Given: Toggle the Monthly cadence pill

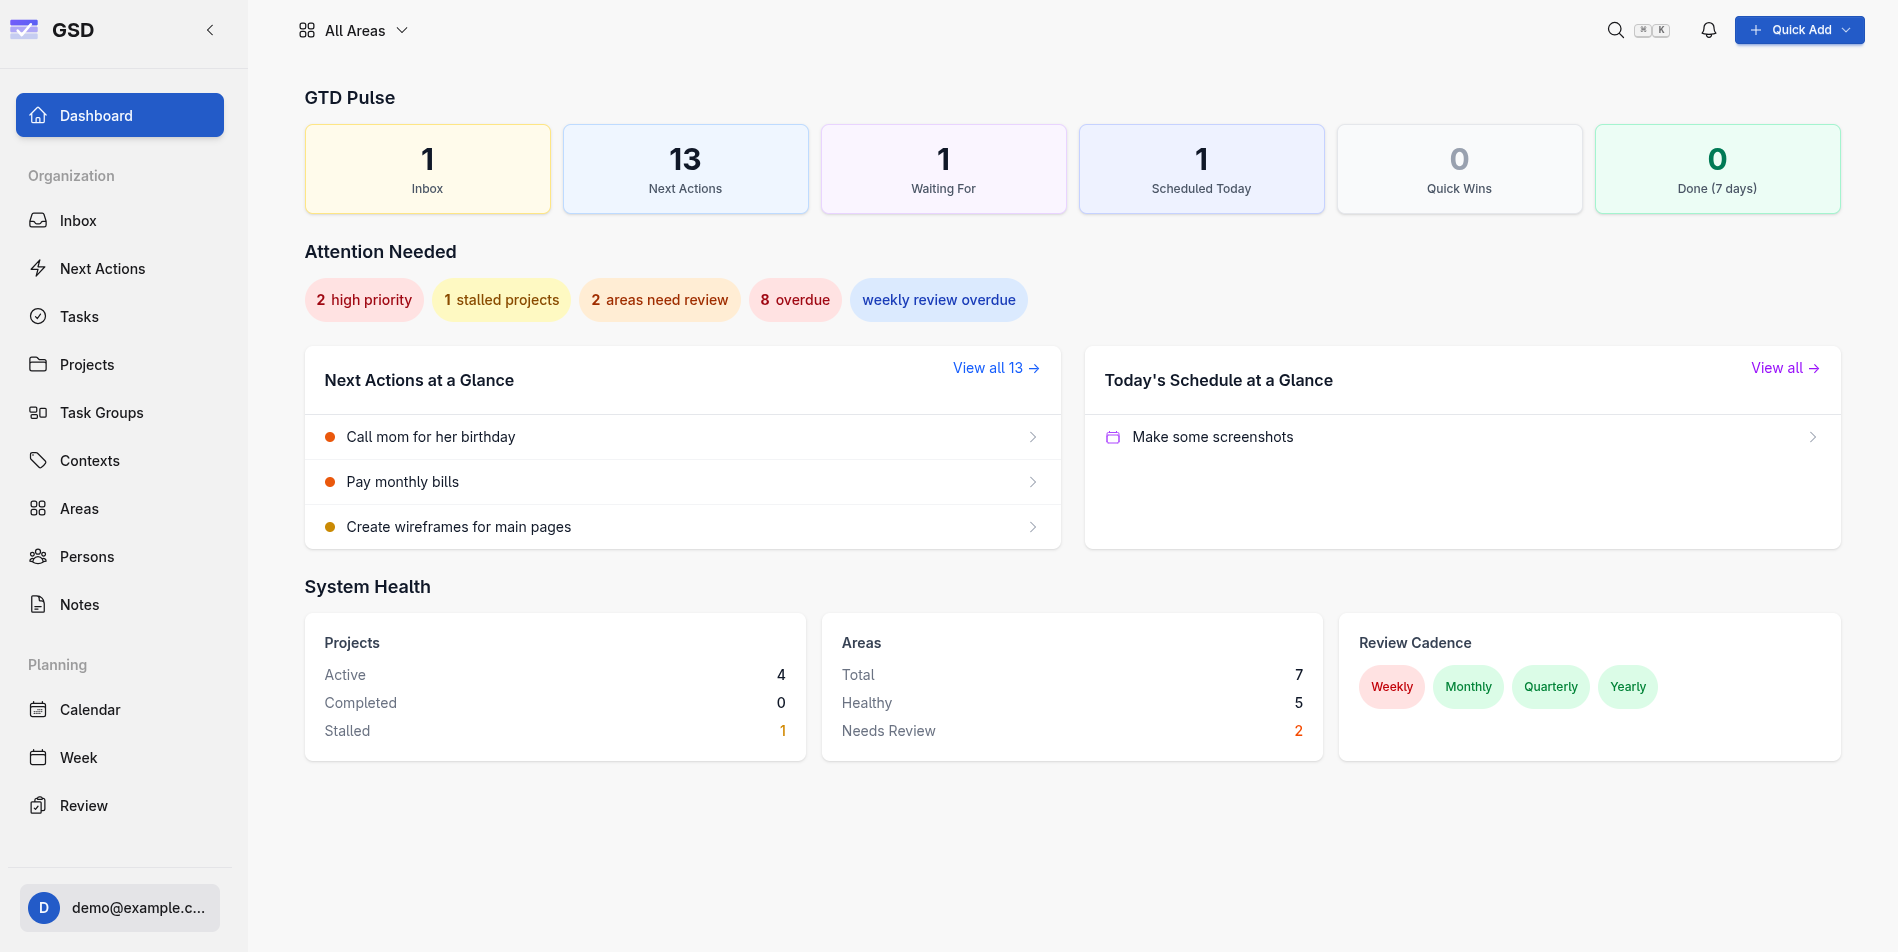Looking at the screenshot, I should pyautogui.click(x=1468, y=687).
